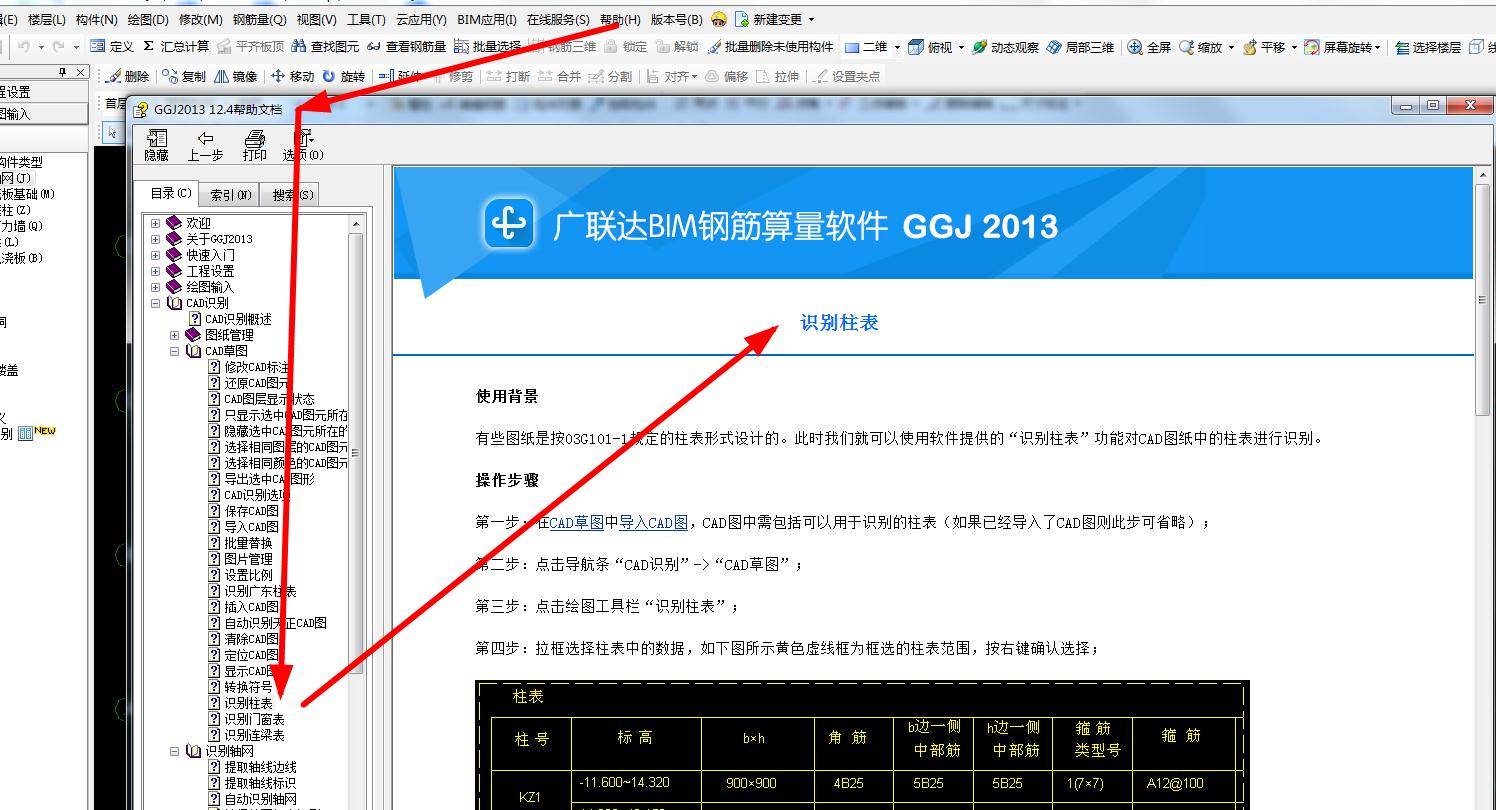Select 设置比例 topic in tree
This screenshot has height=810, width=1496.
248,575
